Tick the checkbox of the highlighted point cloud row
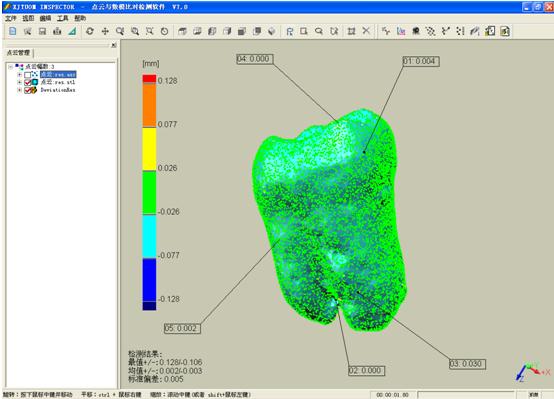Image resolution: width=554 pixels, height=399 pixels. coord(28,75)
